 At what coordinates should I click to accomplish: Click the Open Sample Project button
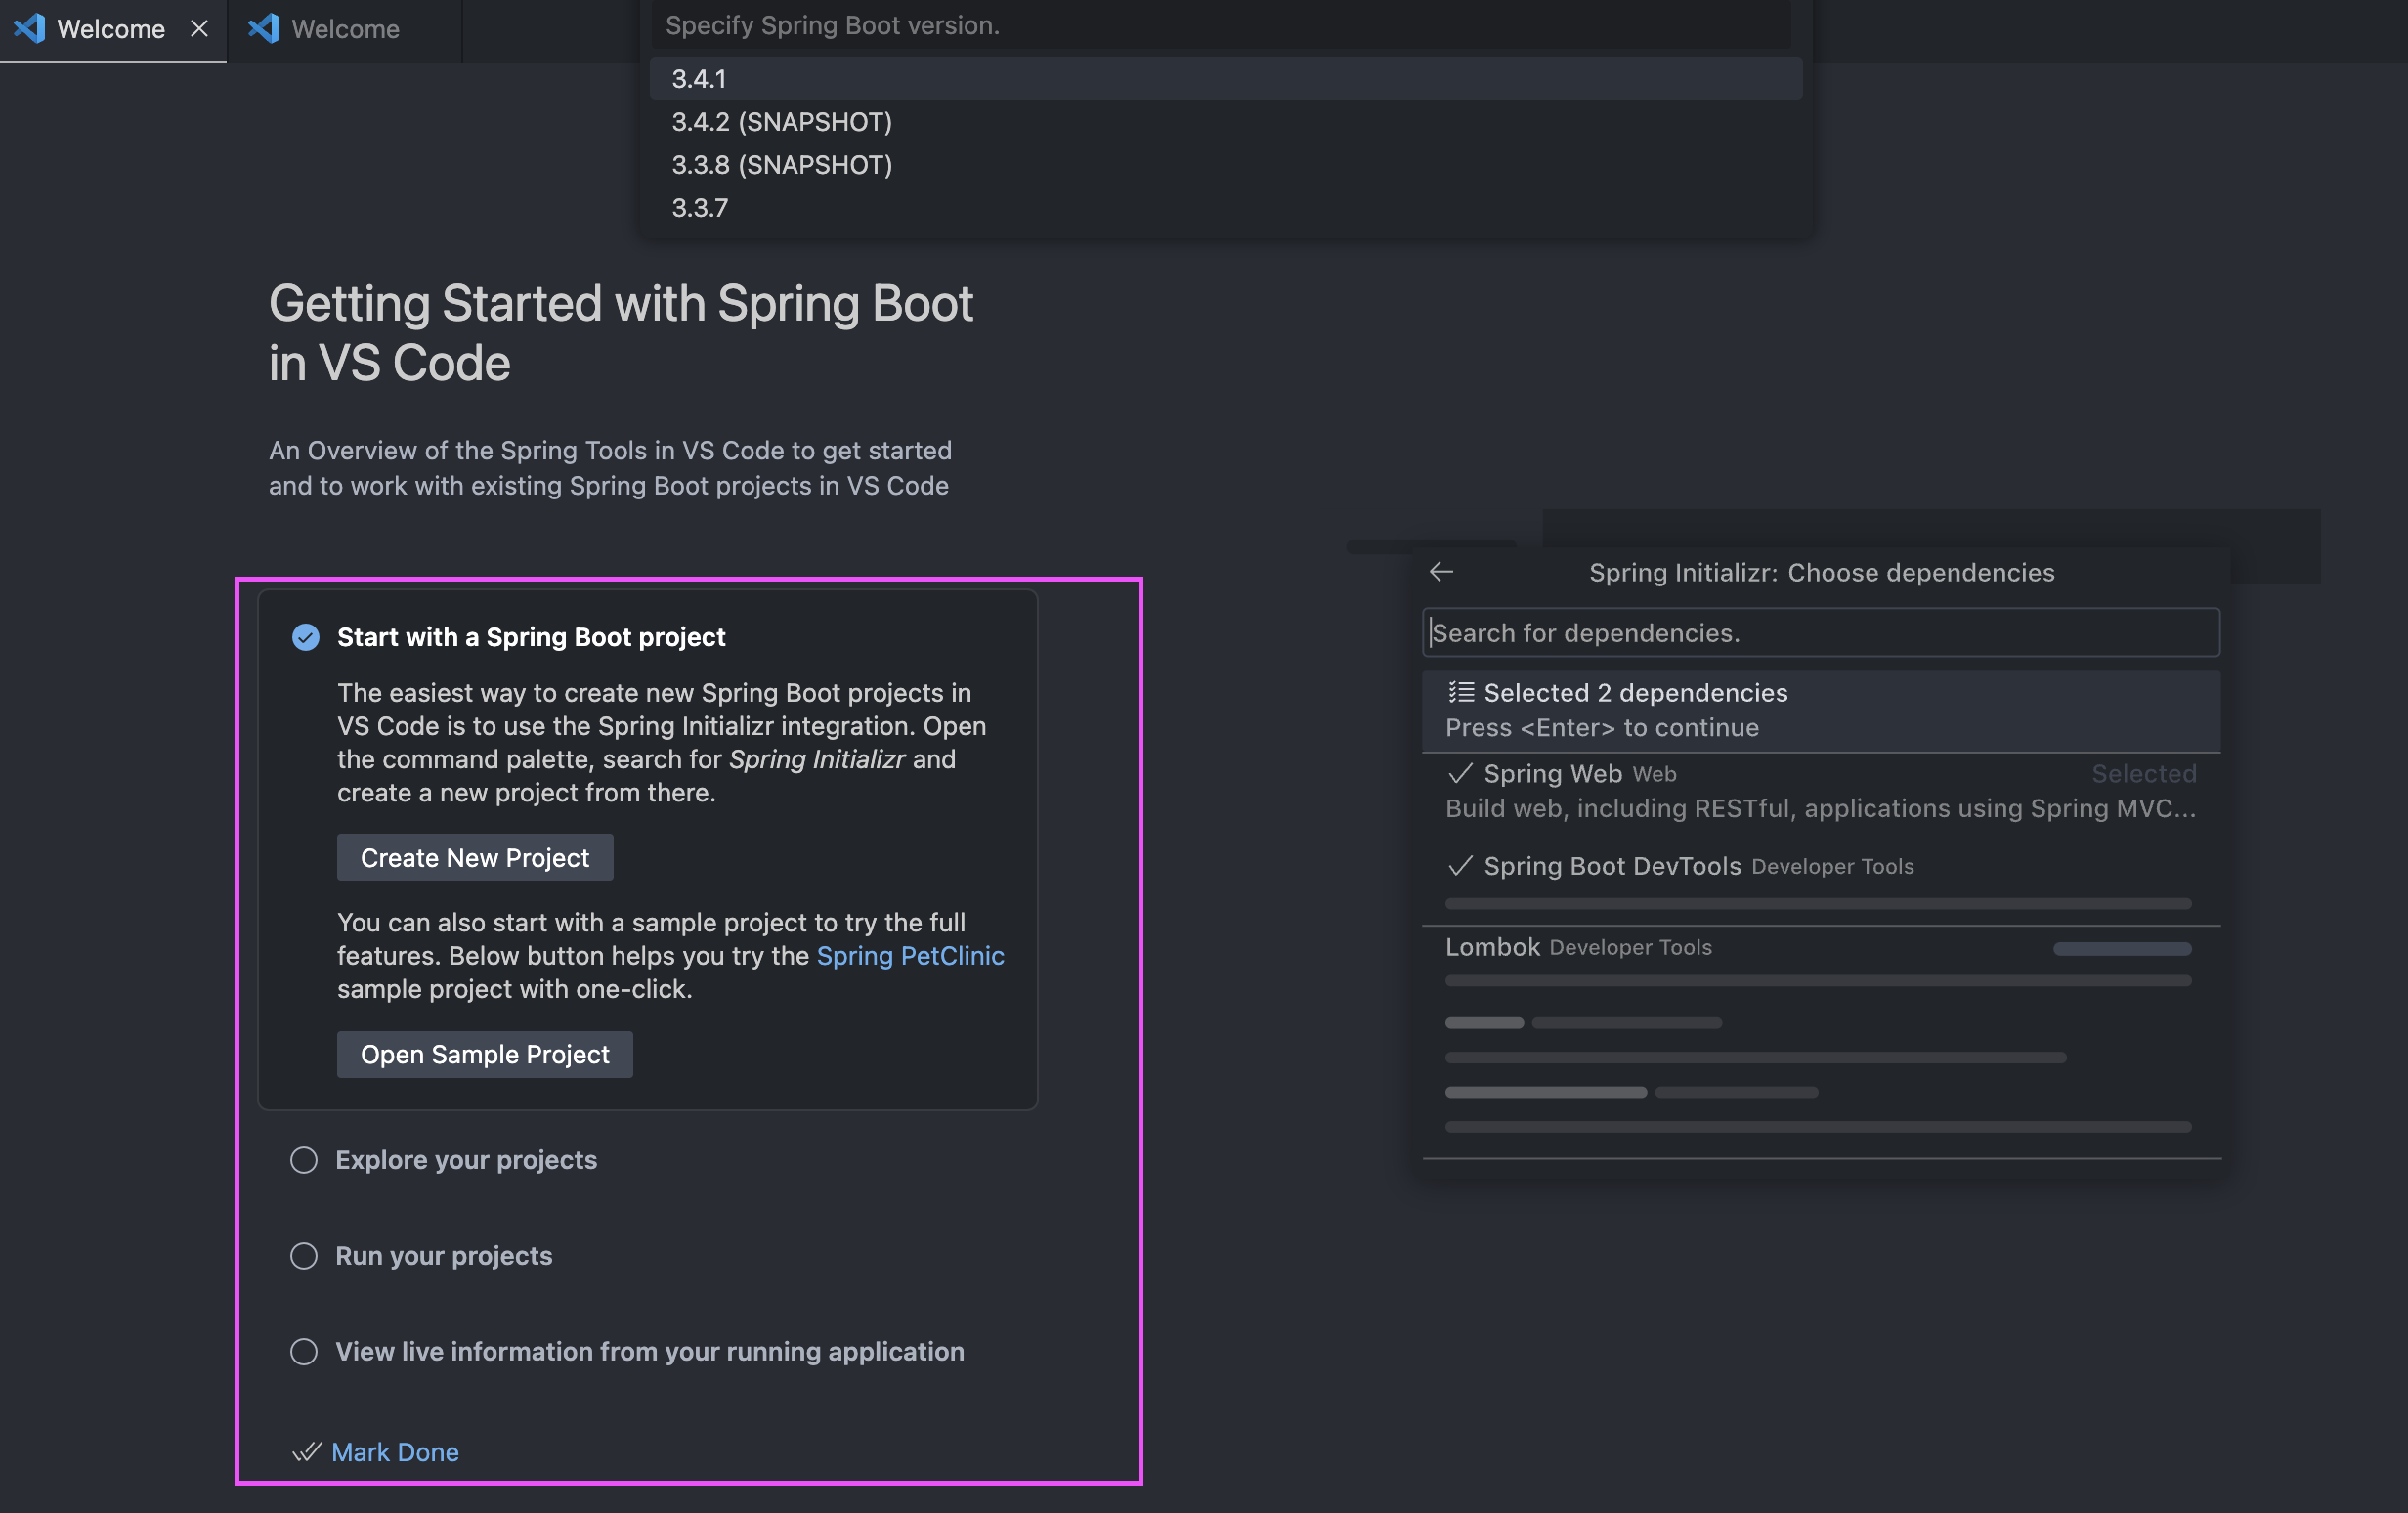(x=485, y=1054)
